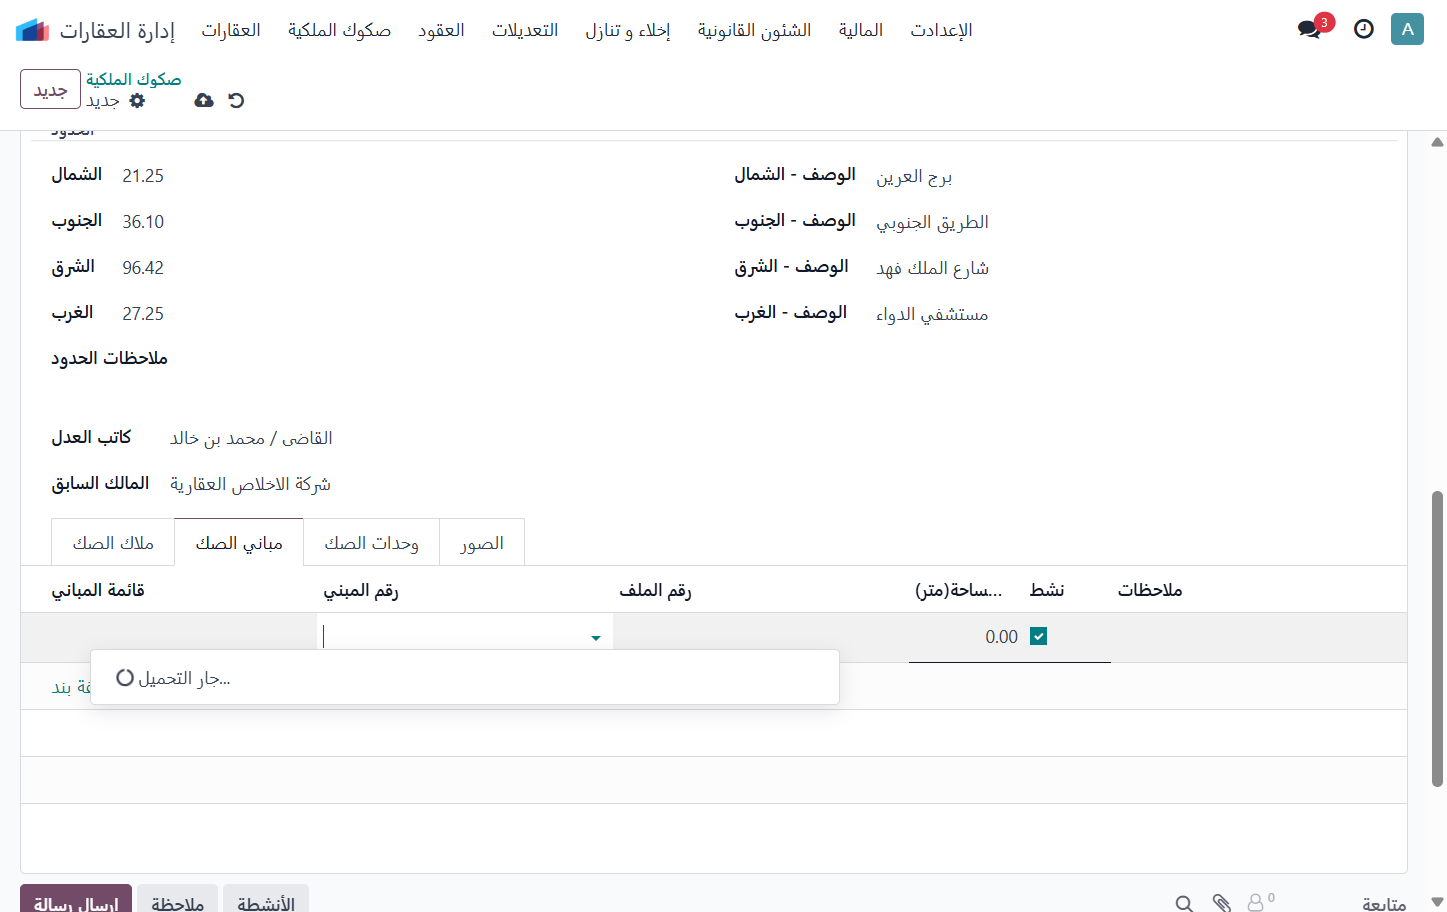This screenshot has width=1447, height=912.
Task: Switch to the الصور tab
Action: click(x=482, y=543)
